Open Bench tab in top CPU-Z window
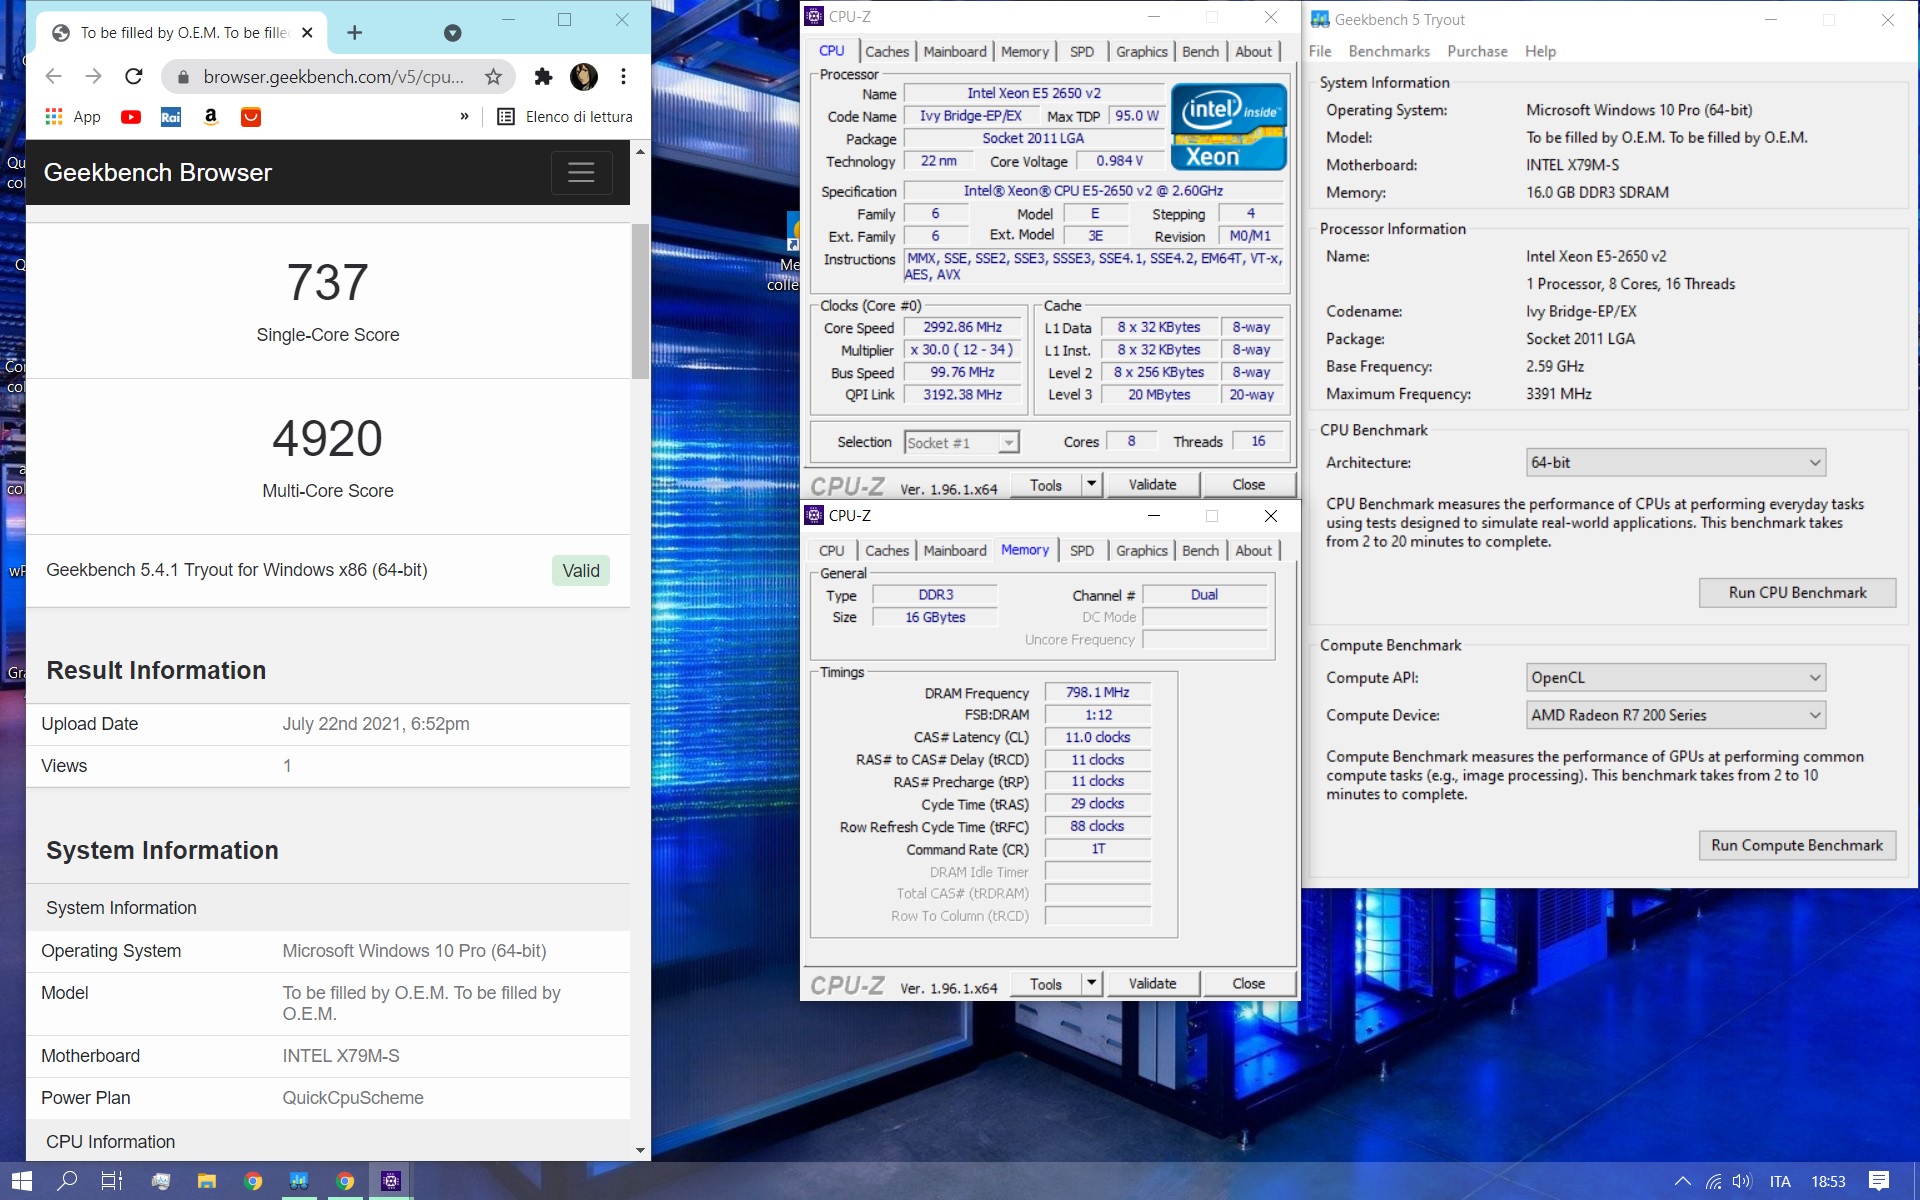 (1200, 51)
